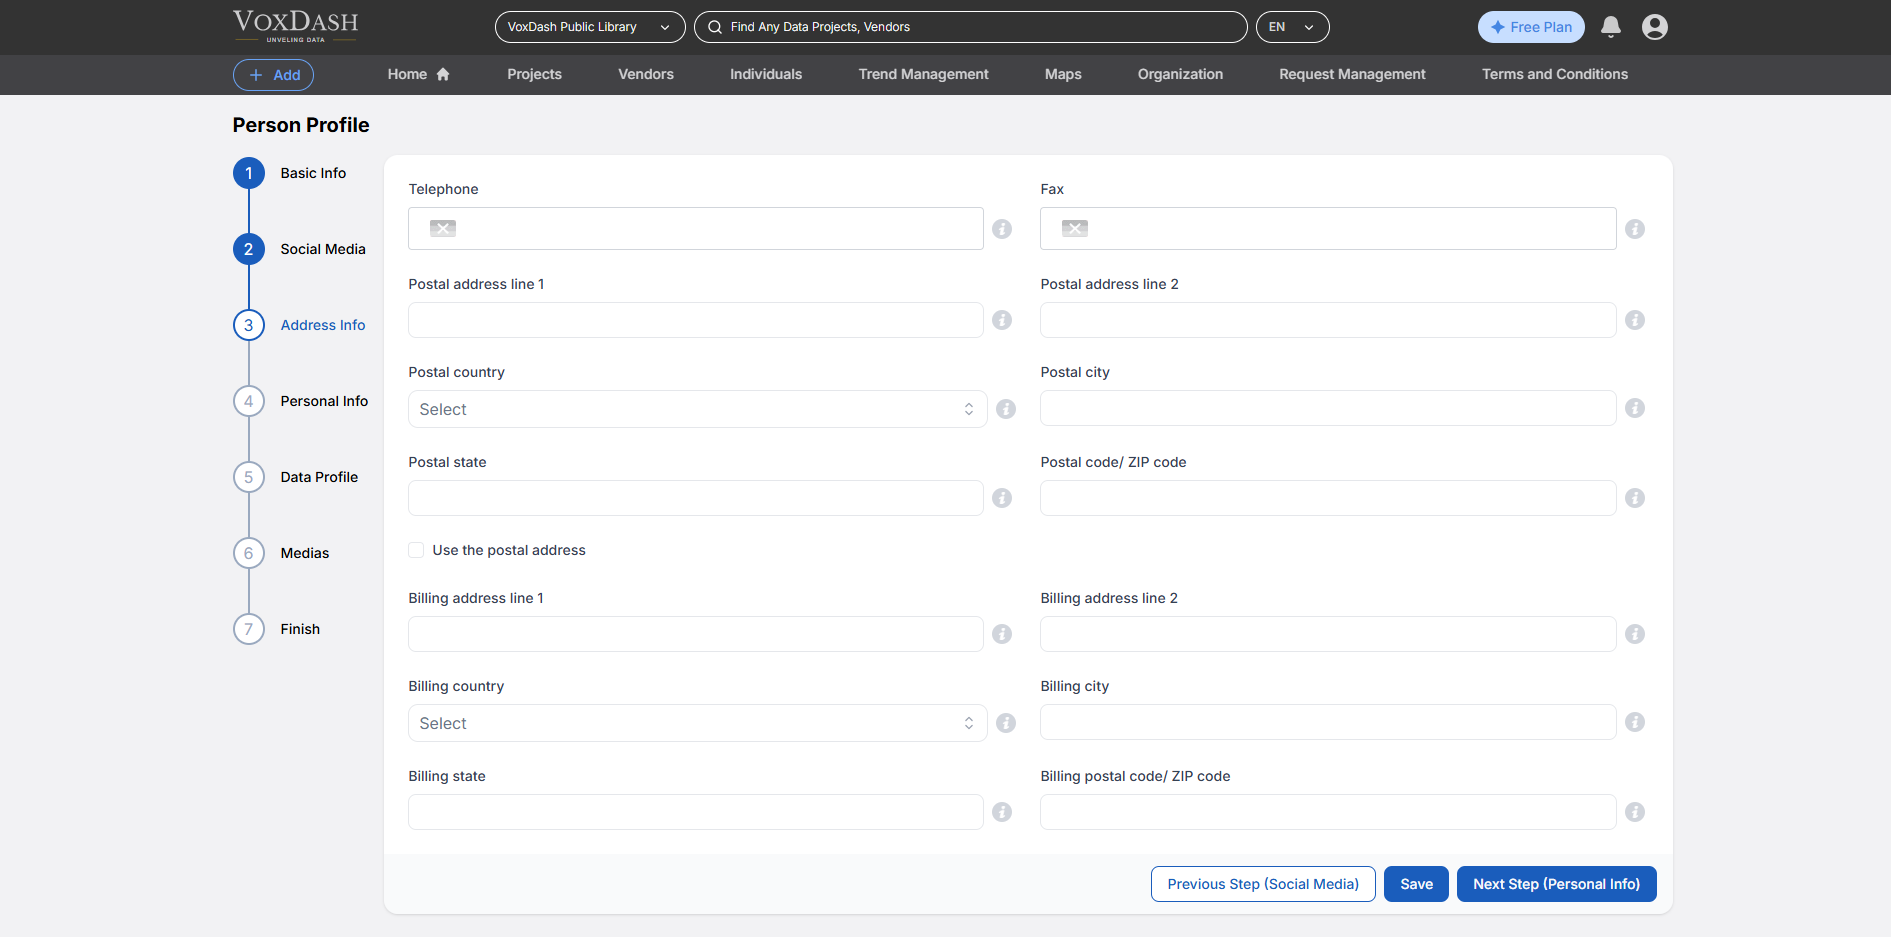Focus the Postal city field

[1328, 408]
